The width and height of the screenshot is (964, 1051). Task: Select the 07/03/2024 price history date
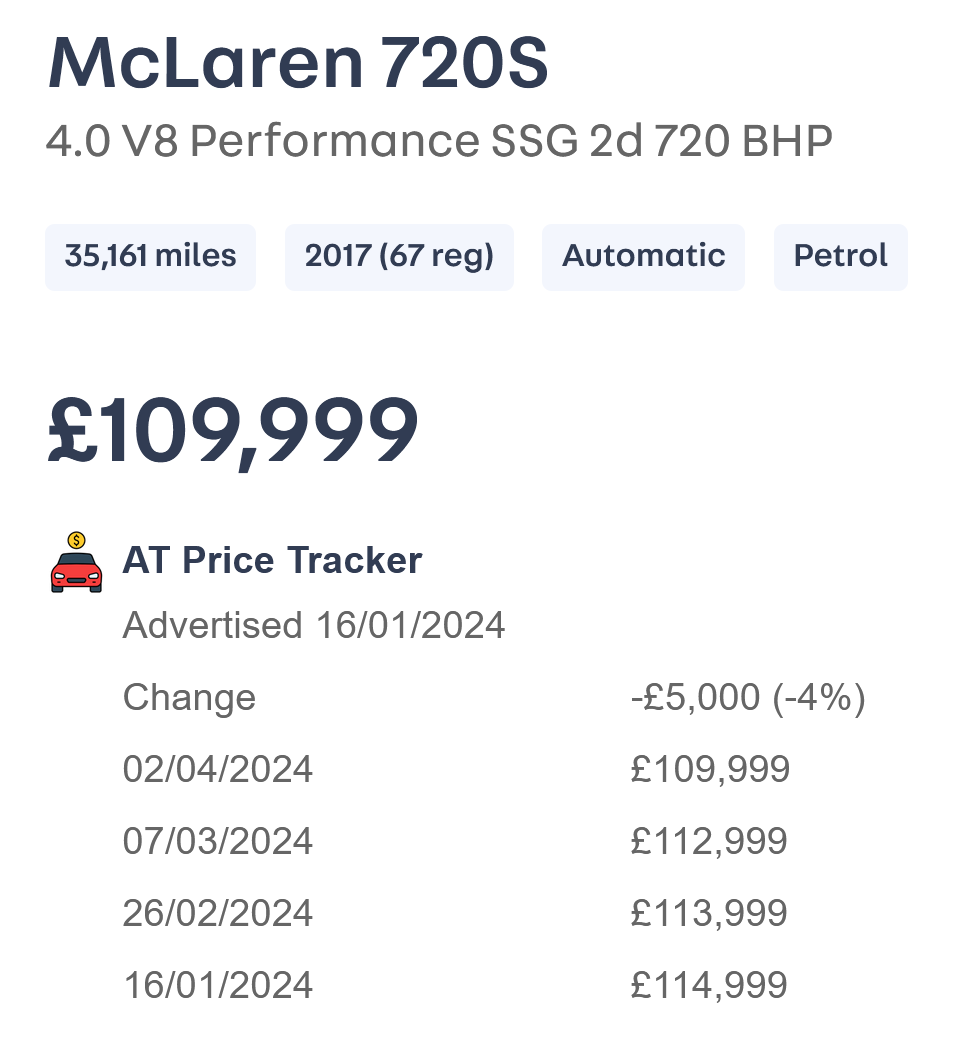(217, 841)
